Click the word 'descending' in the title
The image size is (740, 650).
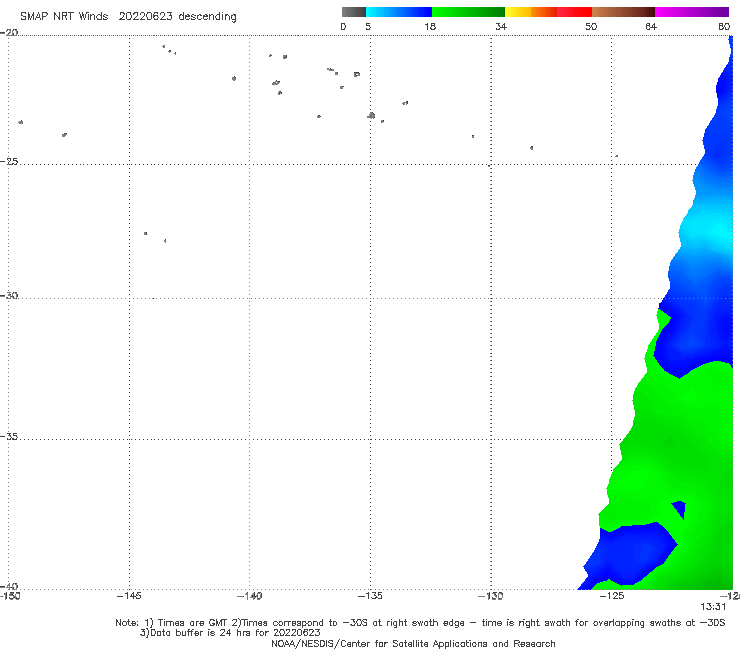pyautogui.click(x=207, y=17)
